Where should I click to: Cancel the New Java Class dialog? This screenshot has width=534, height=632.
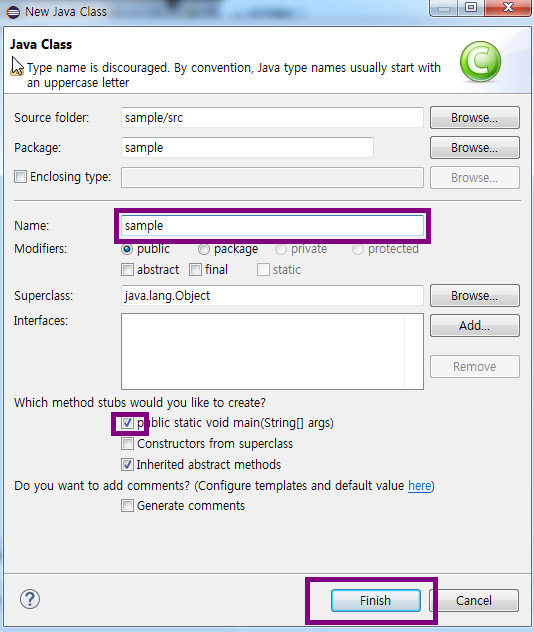point(474,601)
